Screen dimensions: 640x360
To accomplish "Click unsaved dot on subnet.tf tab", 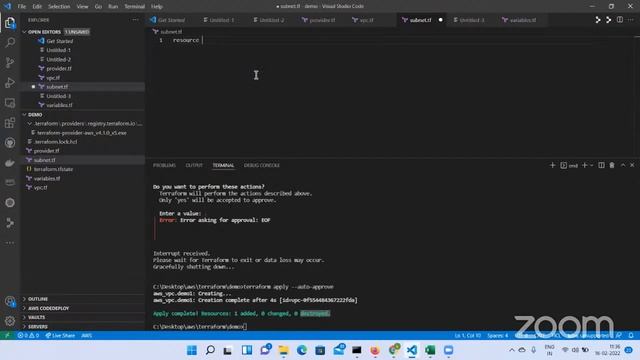I will pos(440,20).
